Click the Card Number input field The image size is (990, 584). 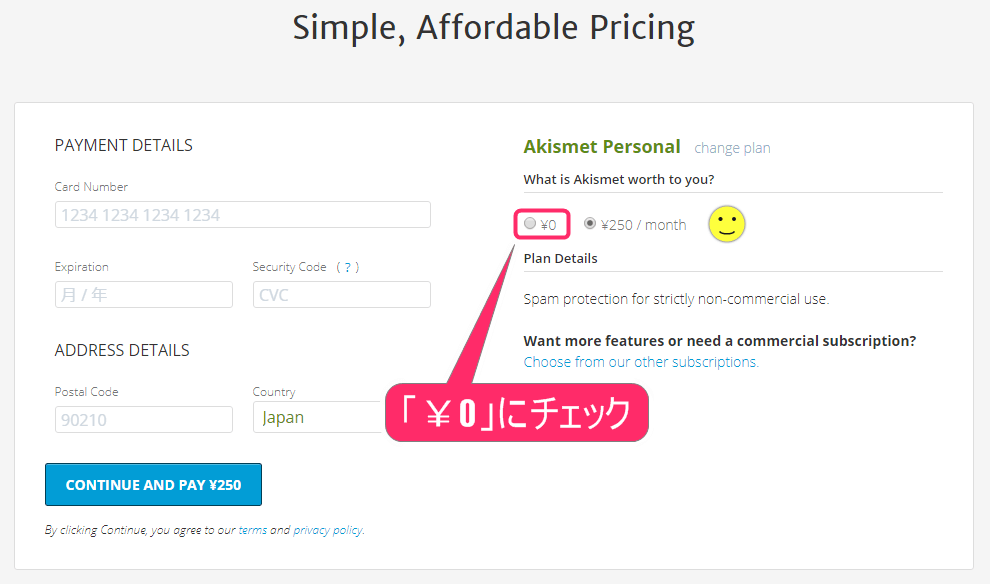coord(242,214)
